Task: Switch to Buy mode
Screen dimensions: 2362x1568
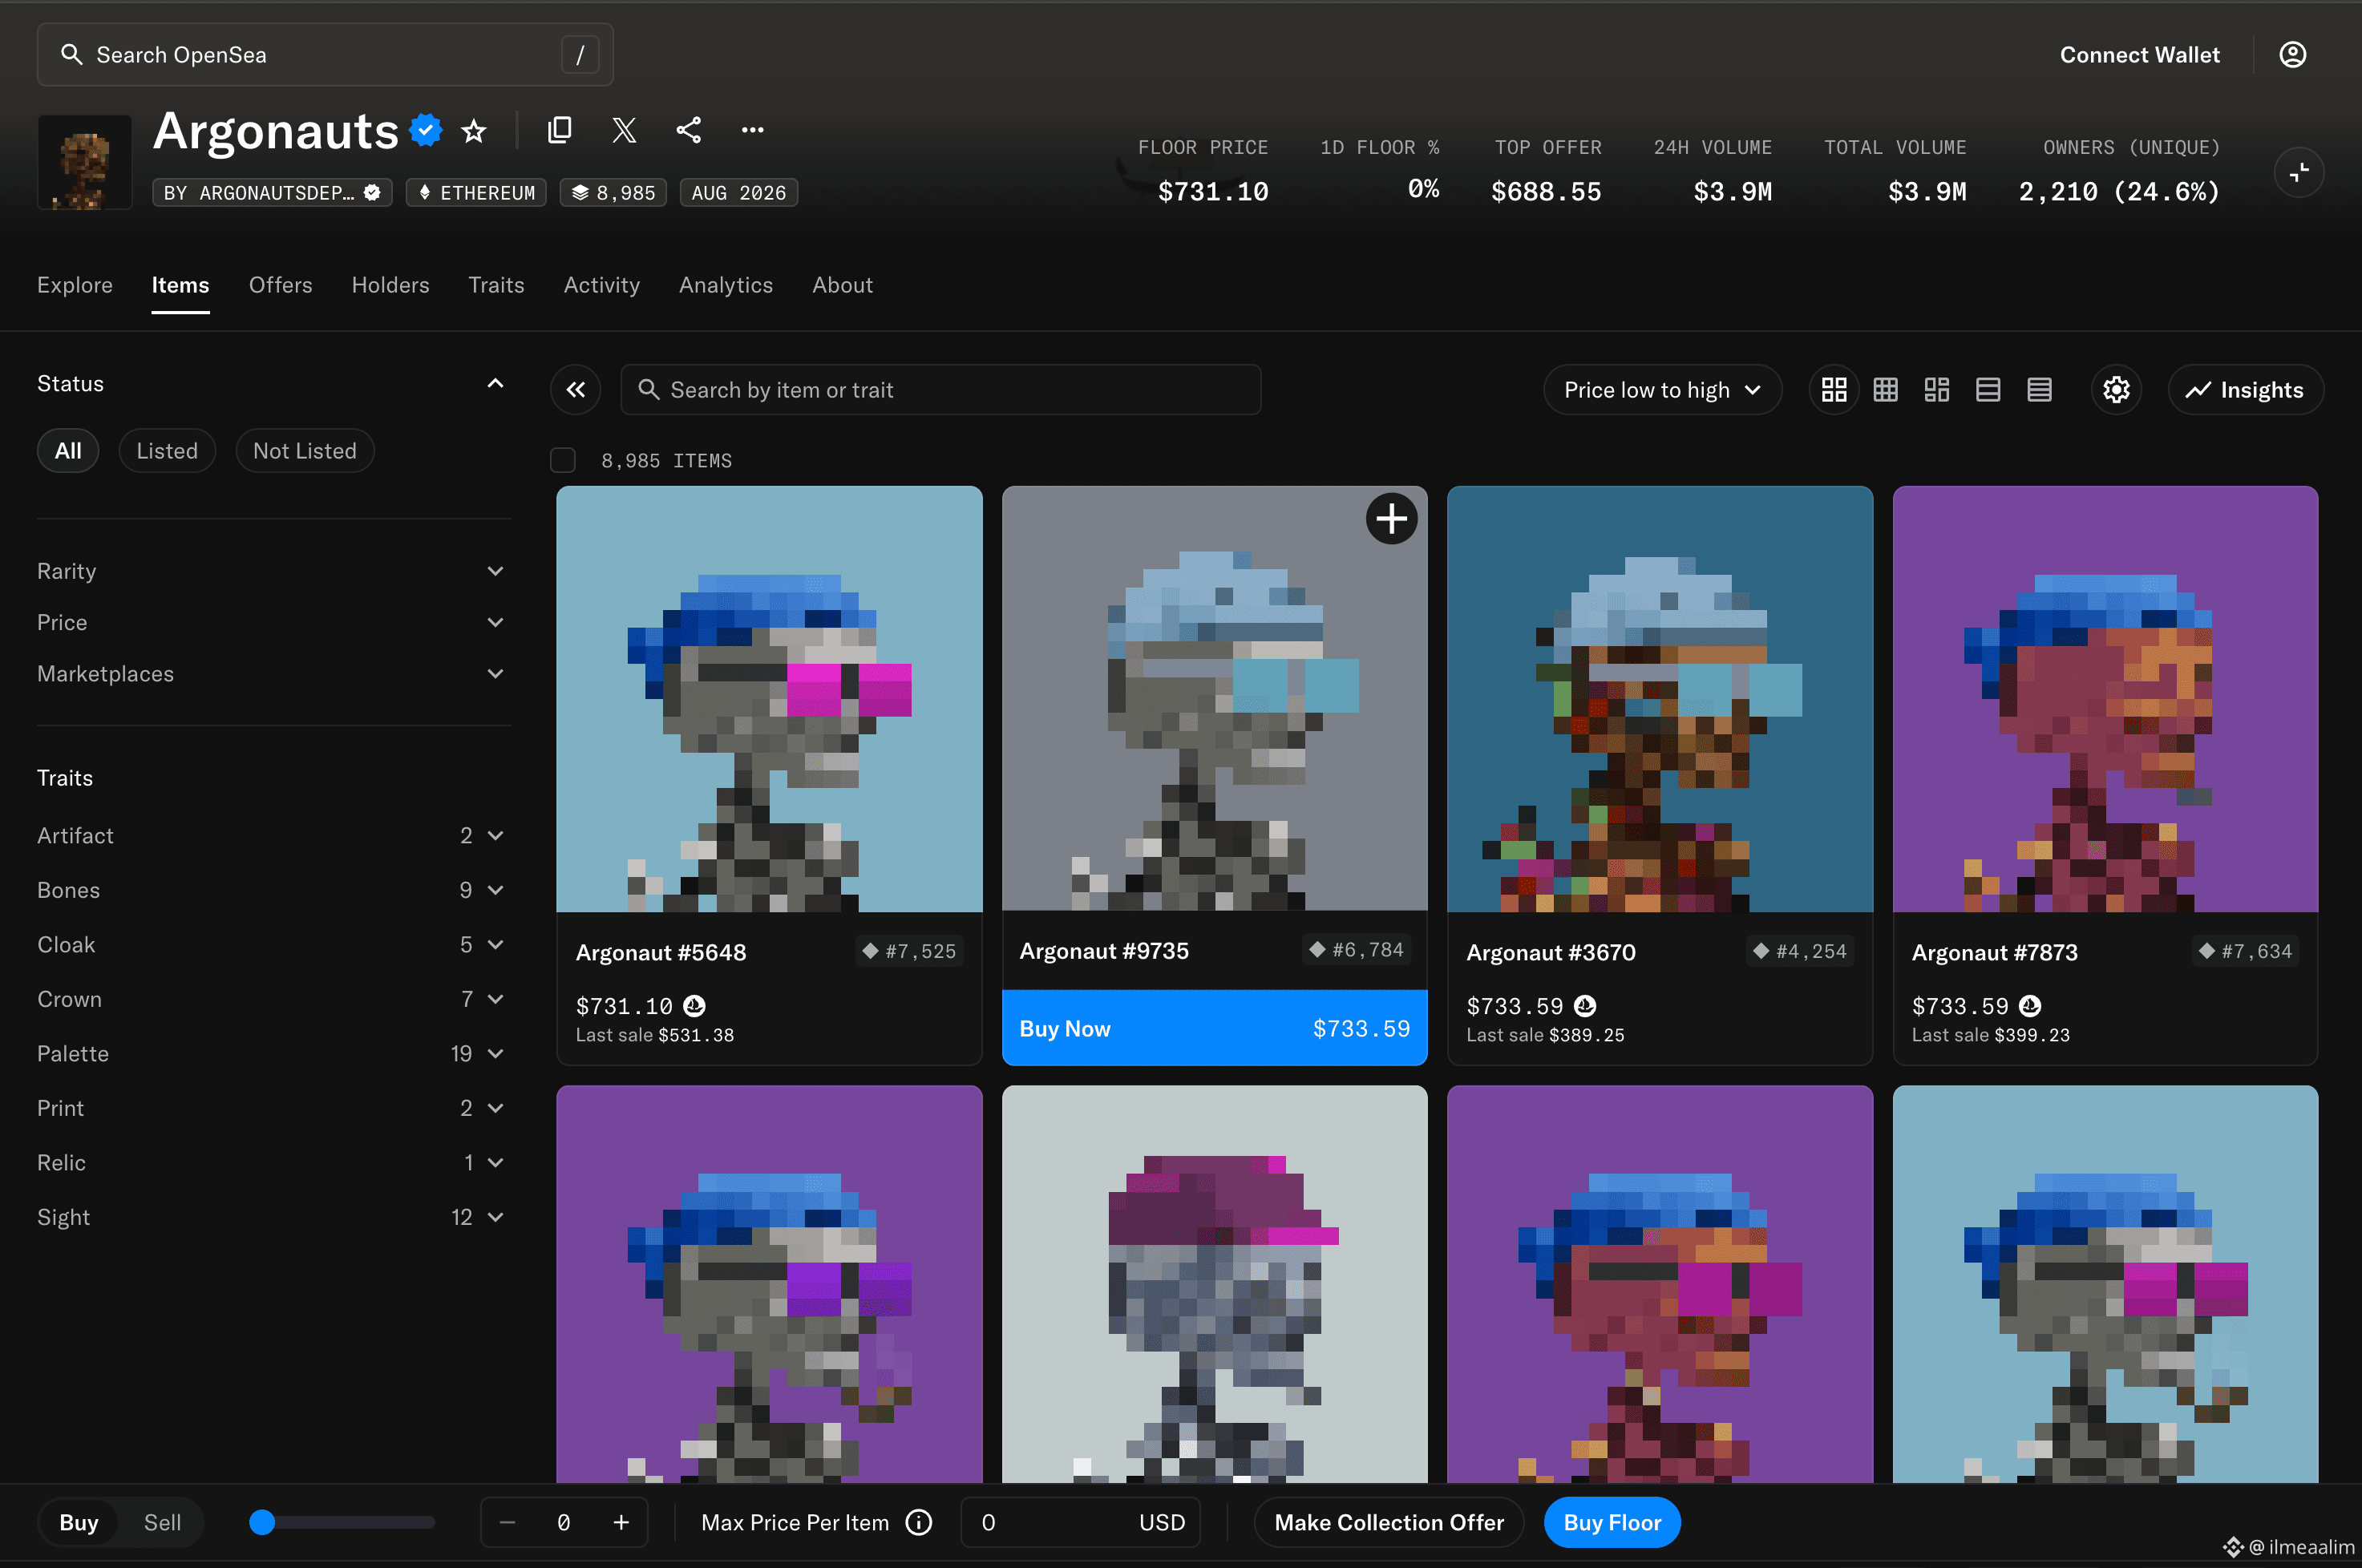Action: tap(79, 1522)
